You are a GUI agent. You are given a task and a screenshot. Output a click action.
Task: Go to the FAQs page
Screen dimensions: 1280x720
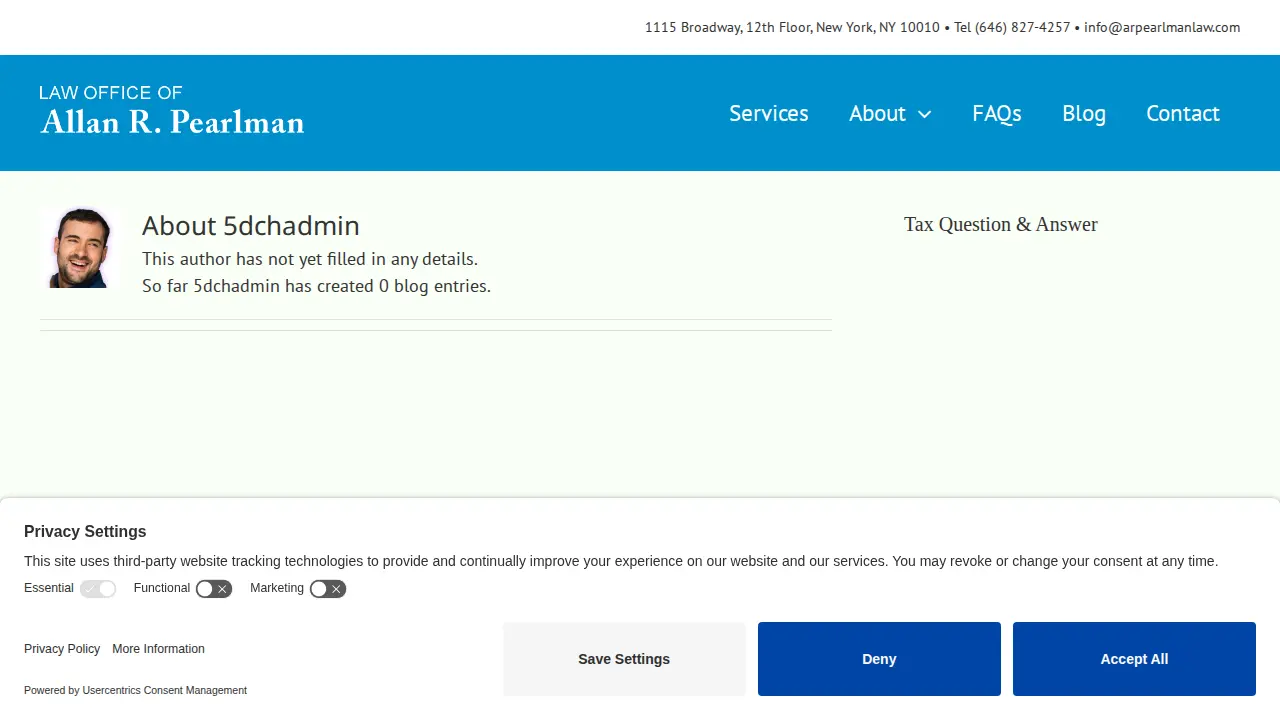click(997, 113)
